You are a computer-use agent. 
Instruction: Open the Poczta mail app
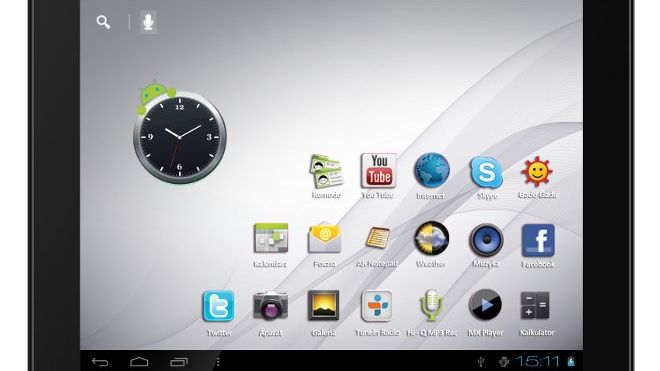(325, 238)
